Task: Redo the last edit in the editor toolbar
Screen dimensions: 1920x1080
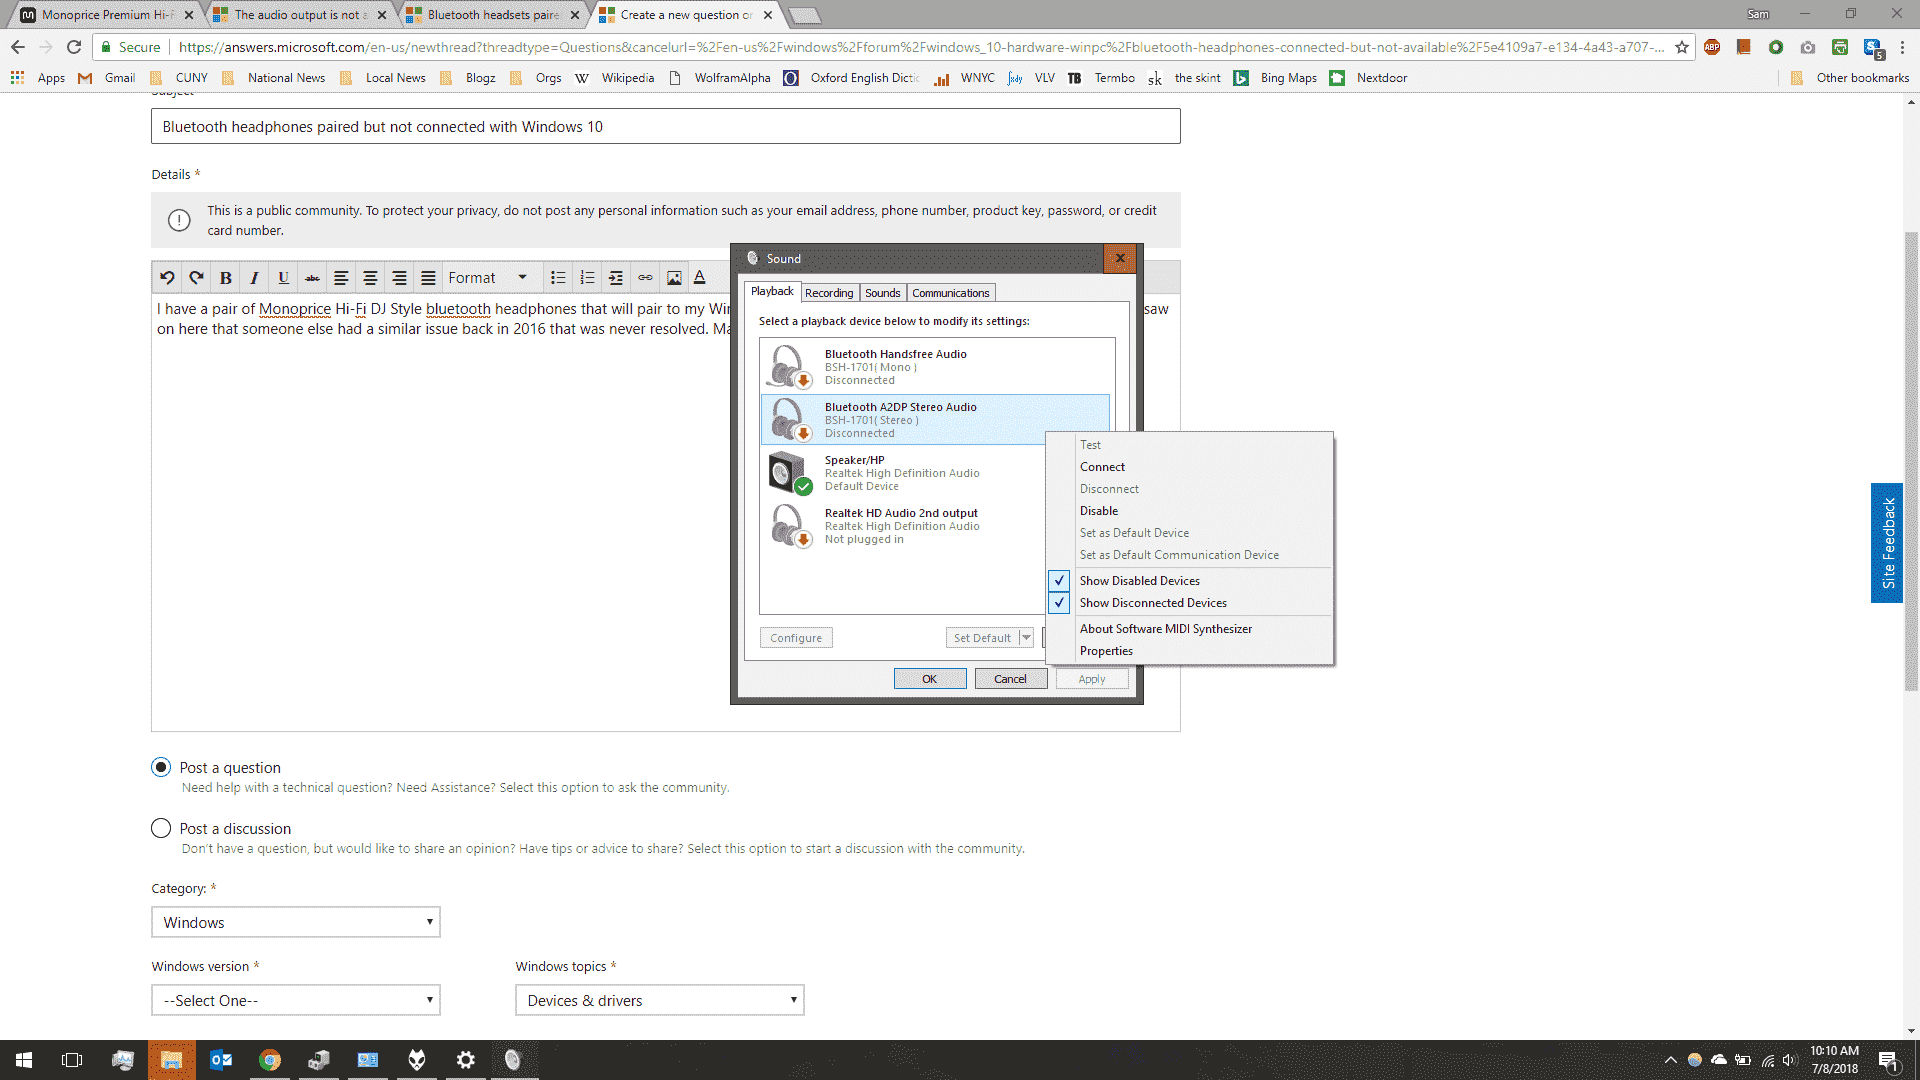Action: tap(196, 278)
